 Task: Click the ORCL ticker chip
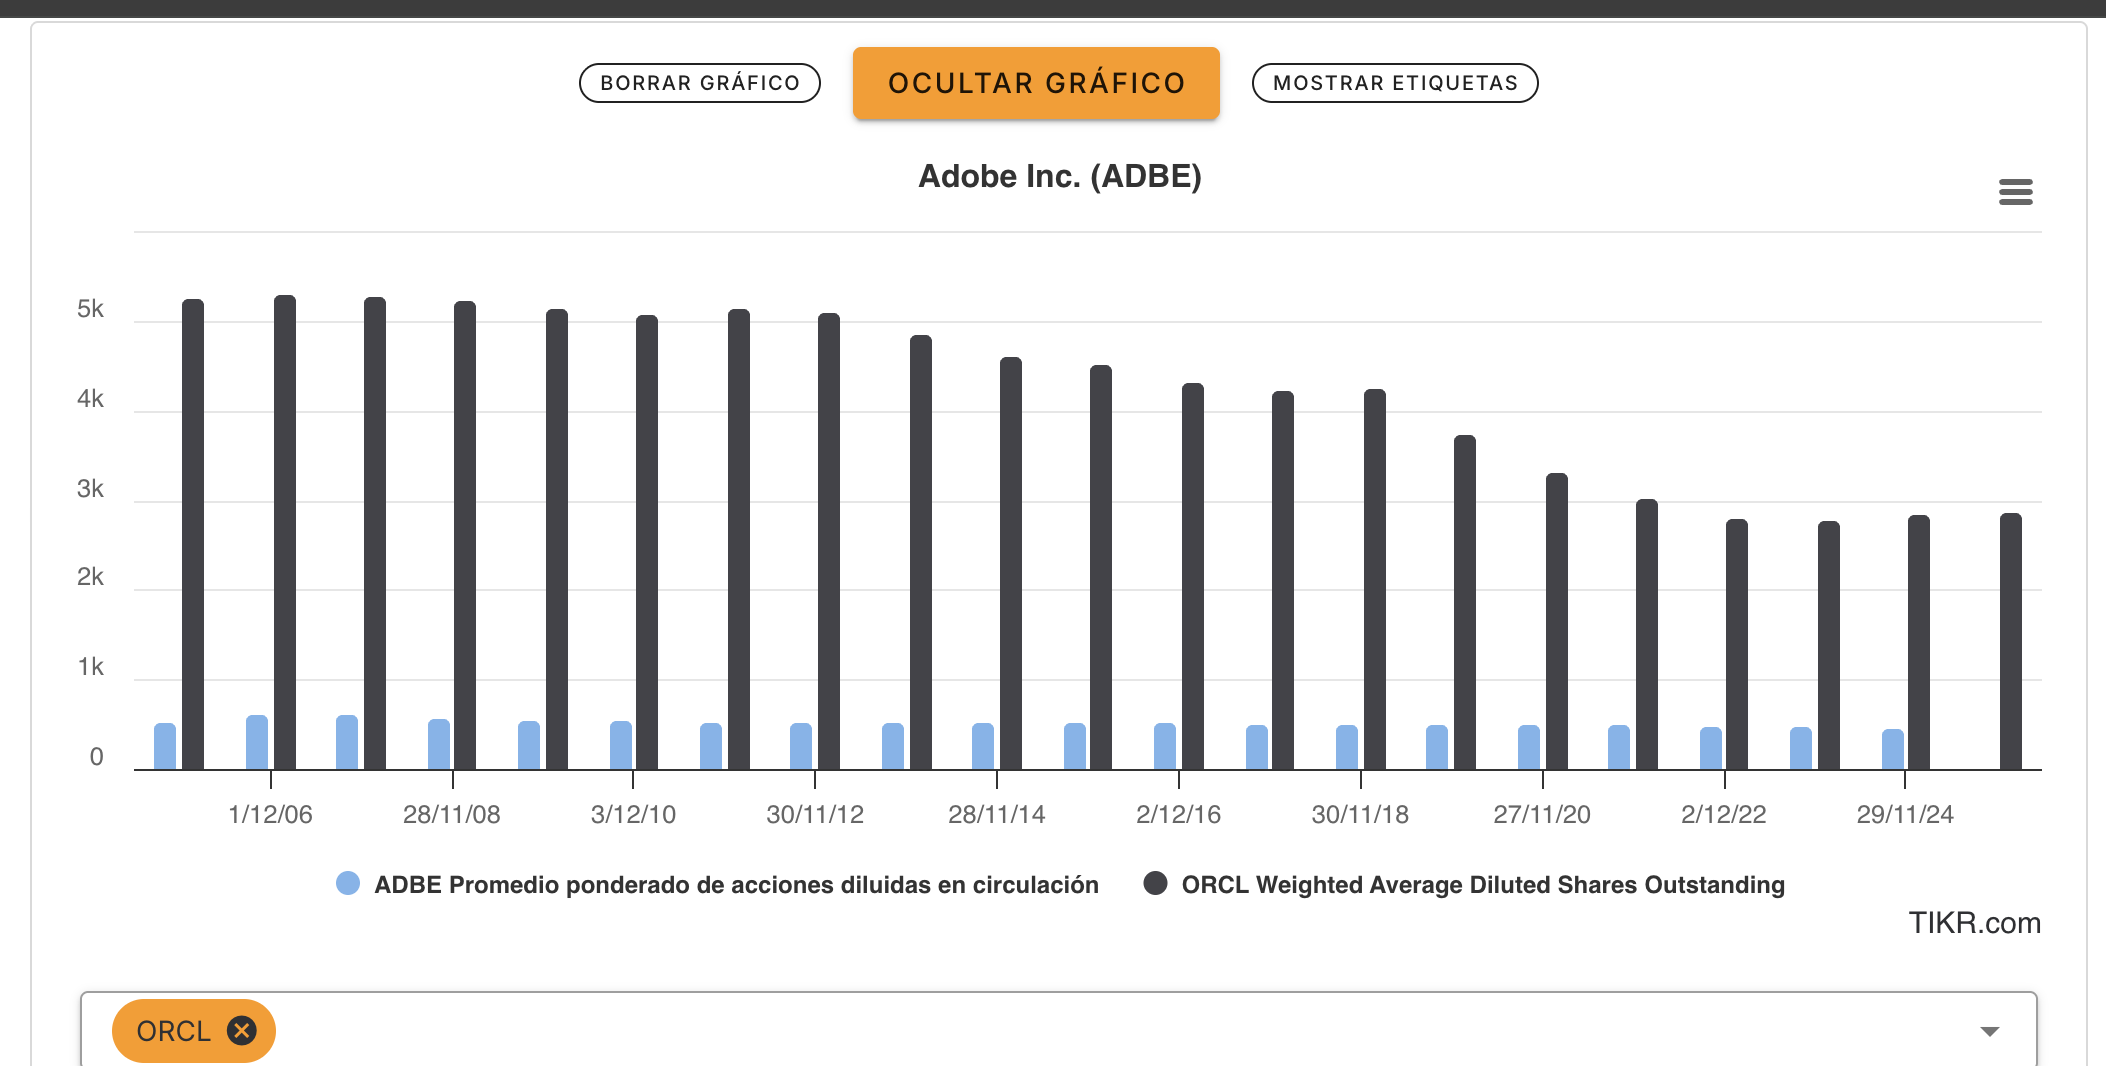click(x=174, y=1031)
